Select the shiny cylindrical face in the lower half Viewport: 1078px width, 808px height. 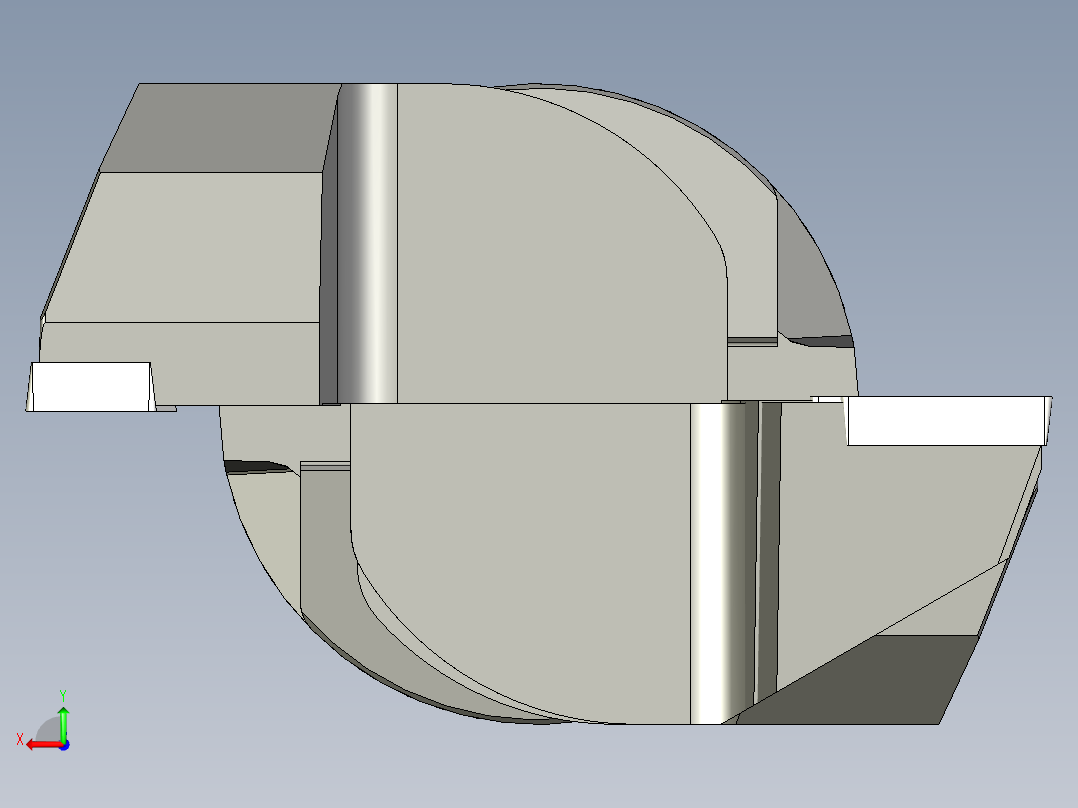[723, 563]
